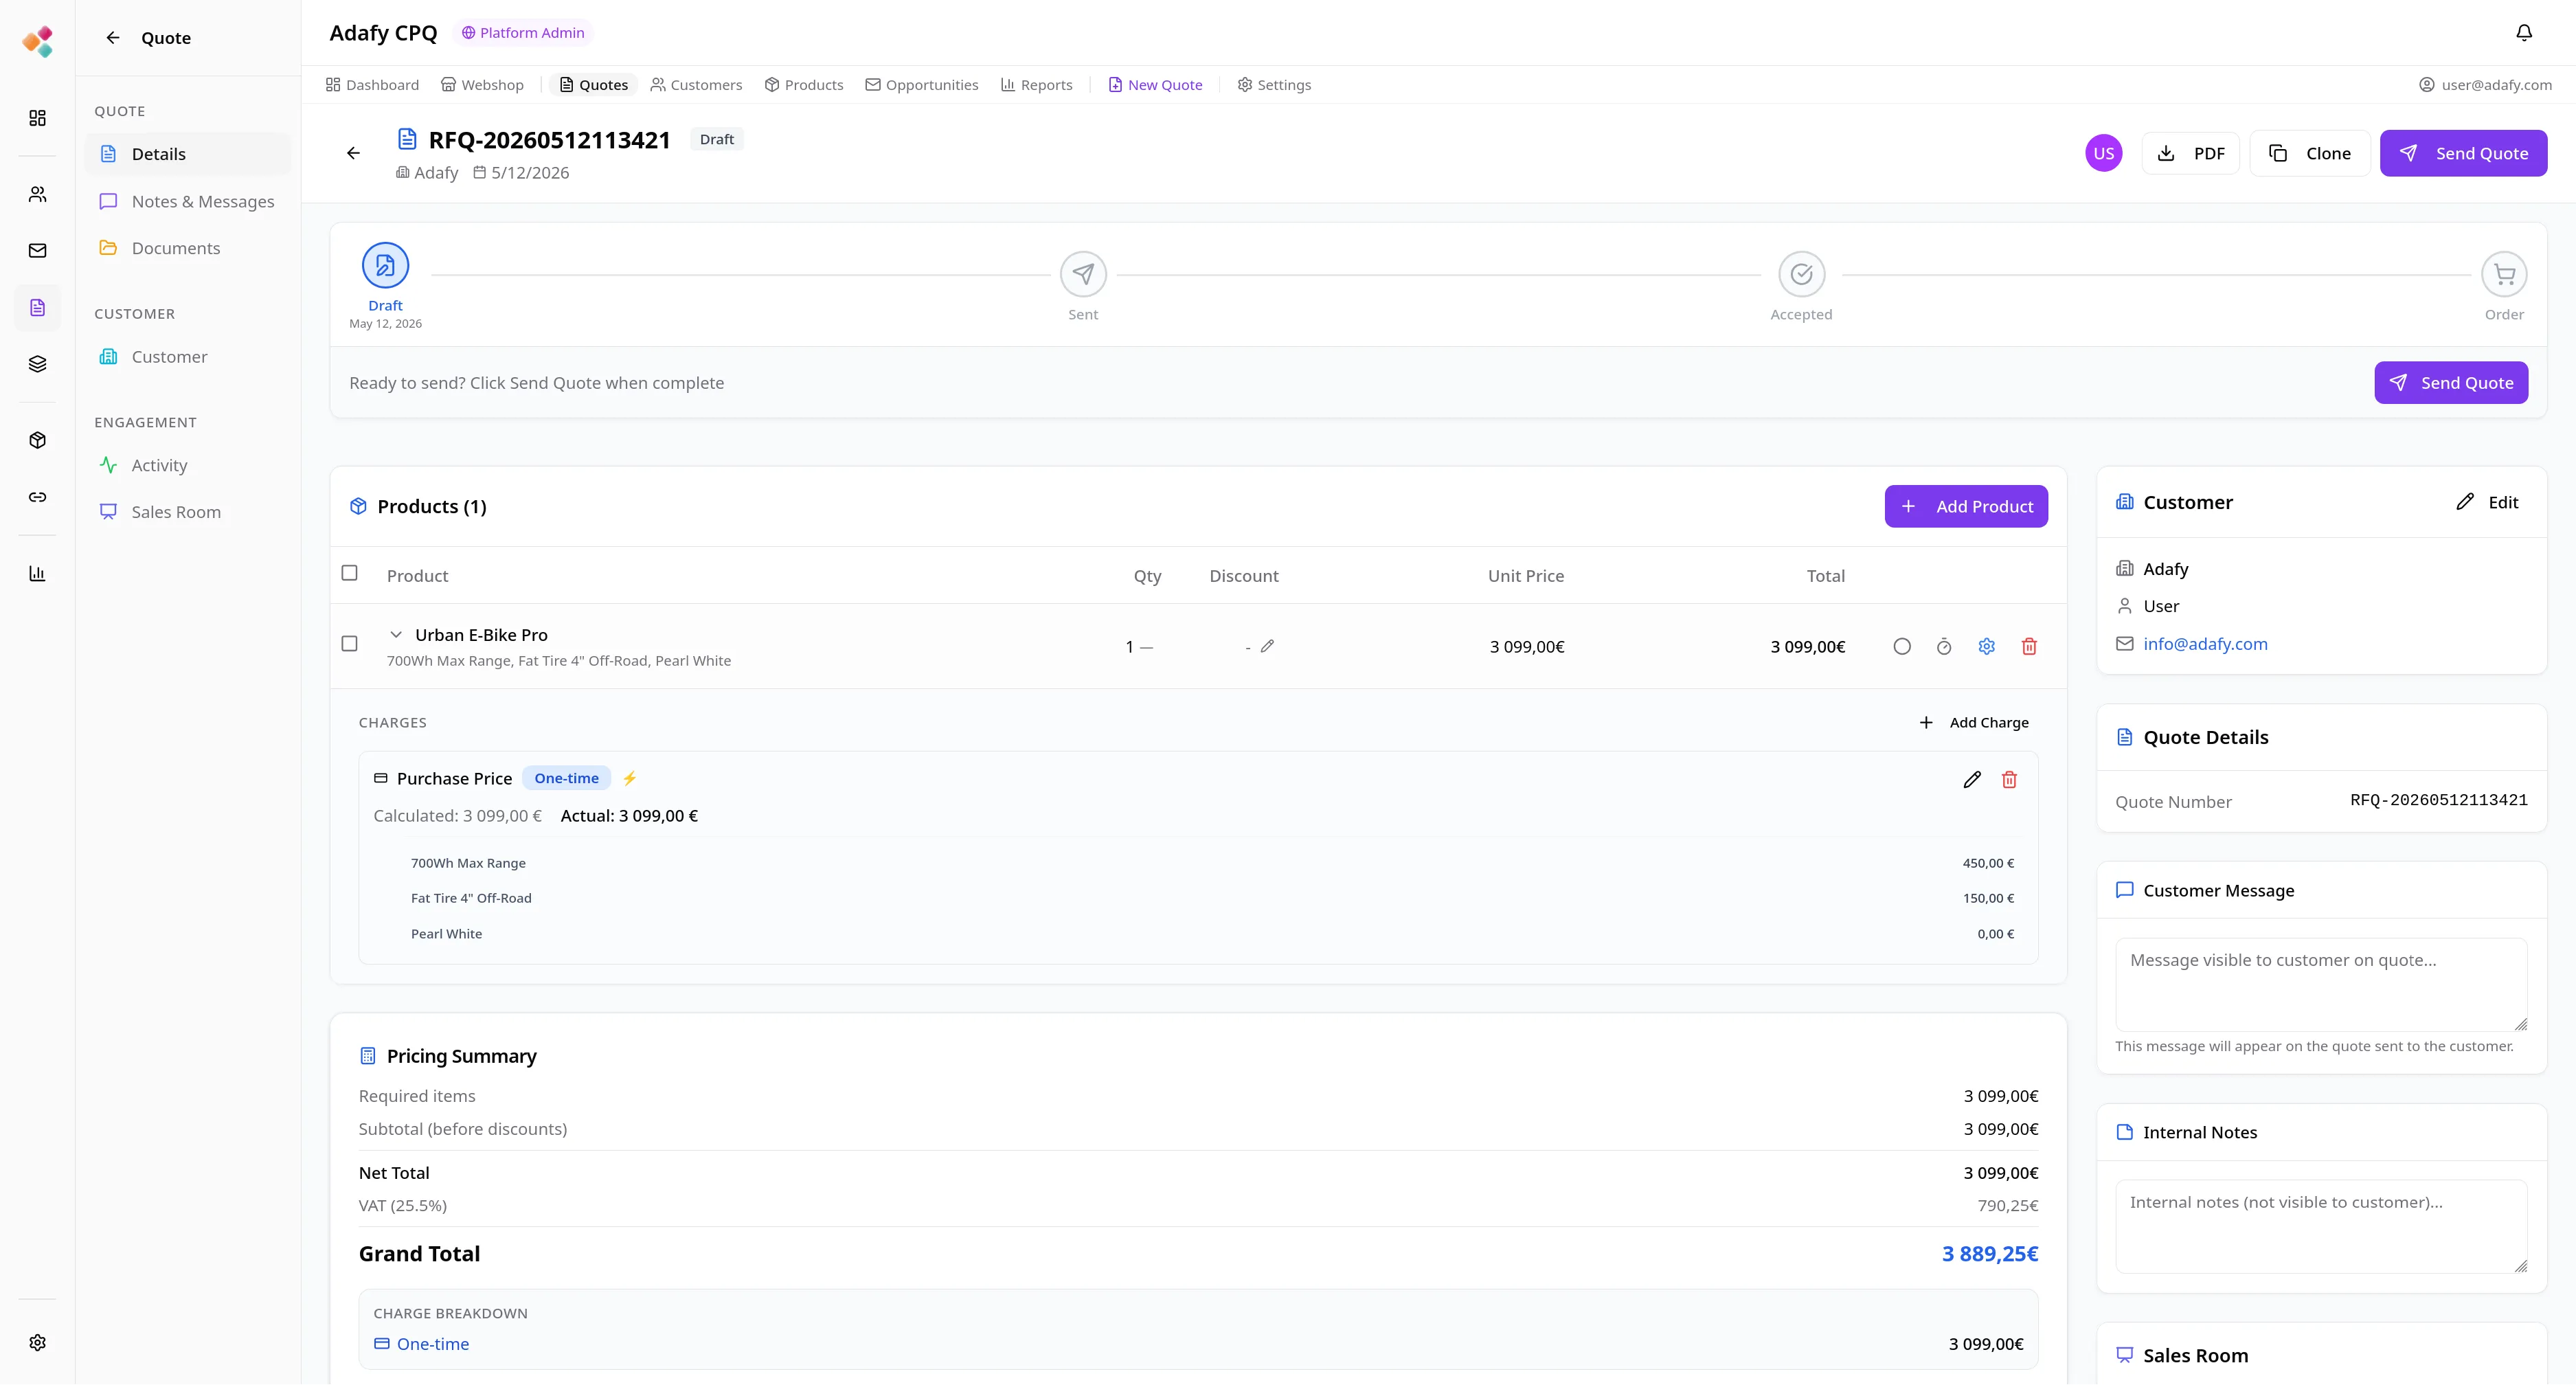Click the quantity stepper showing 1
Viewport: 2576px width, 1385px height.
point(1139,647)
